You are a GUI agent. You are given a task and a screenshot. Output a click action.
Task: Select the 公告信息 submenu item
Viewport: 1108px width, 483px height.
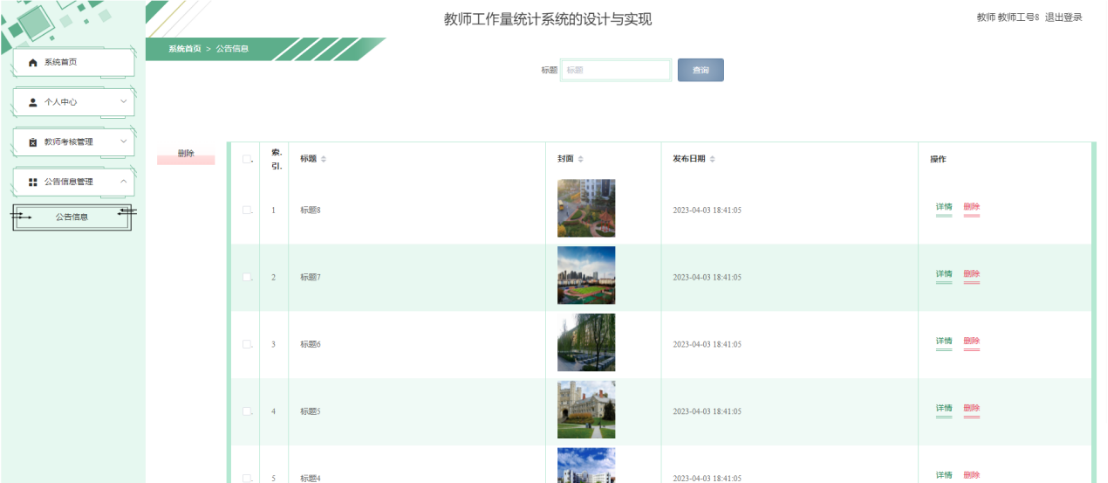click(72, 217)
